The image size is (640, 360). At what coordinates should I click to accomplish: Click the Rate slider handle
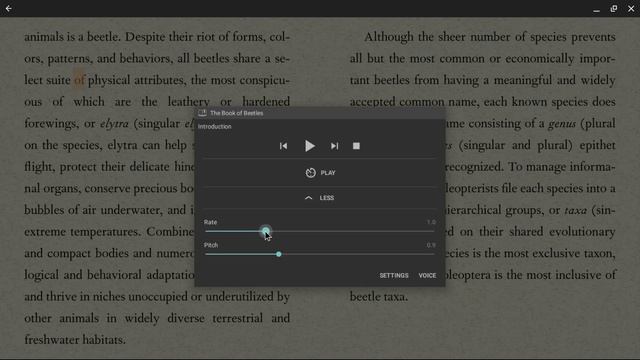266,231
